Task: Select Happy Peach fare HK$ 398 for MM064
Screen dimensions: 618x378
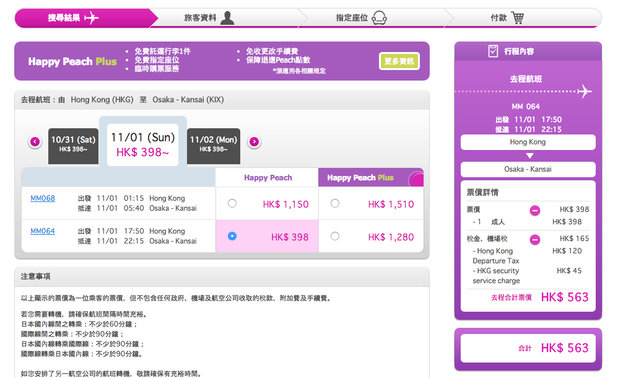Action: click(232, 236)
